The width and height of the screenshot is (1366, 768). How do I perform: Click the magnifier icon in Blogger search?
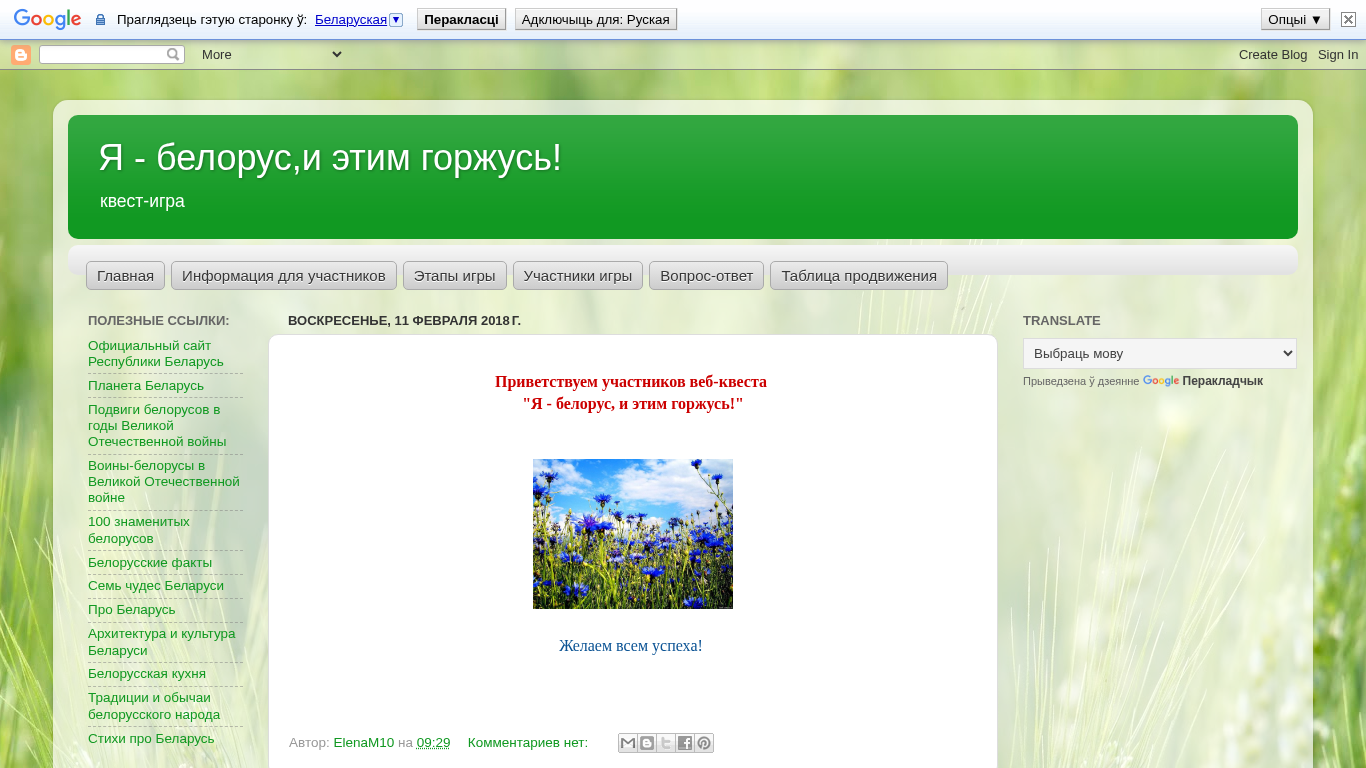173,55
